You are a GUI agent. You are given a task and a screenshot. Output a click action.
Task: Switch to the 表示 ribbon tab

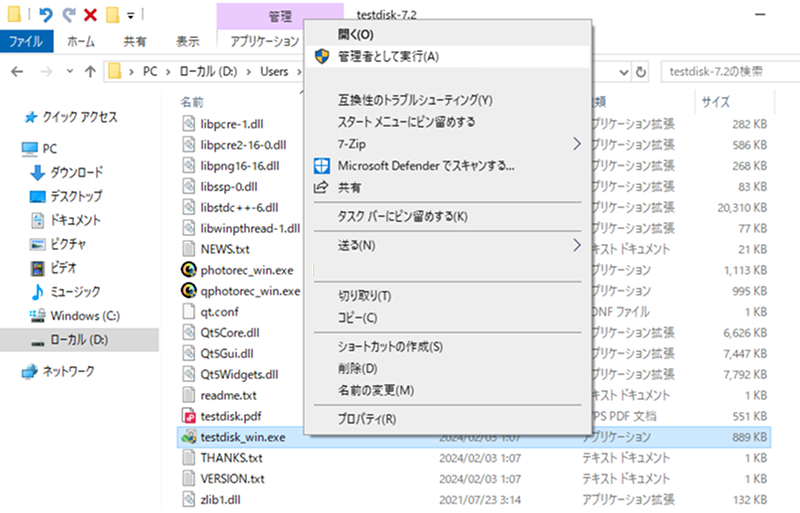tap(187, 41)
